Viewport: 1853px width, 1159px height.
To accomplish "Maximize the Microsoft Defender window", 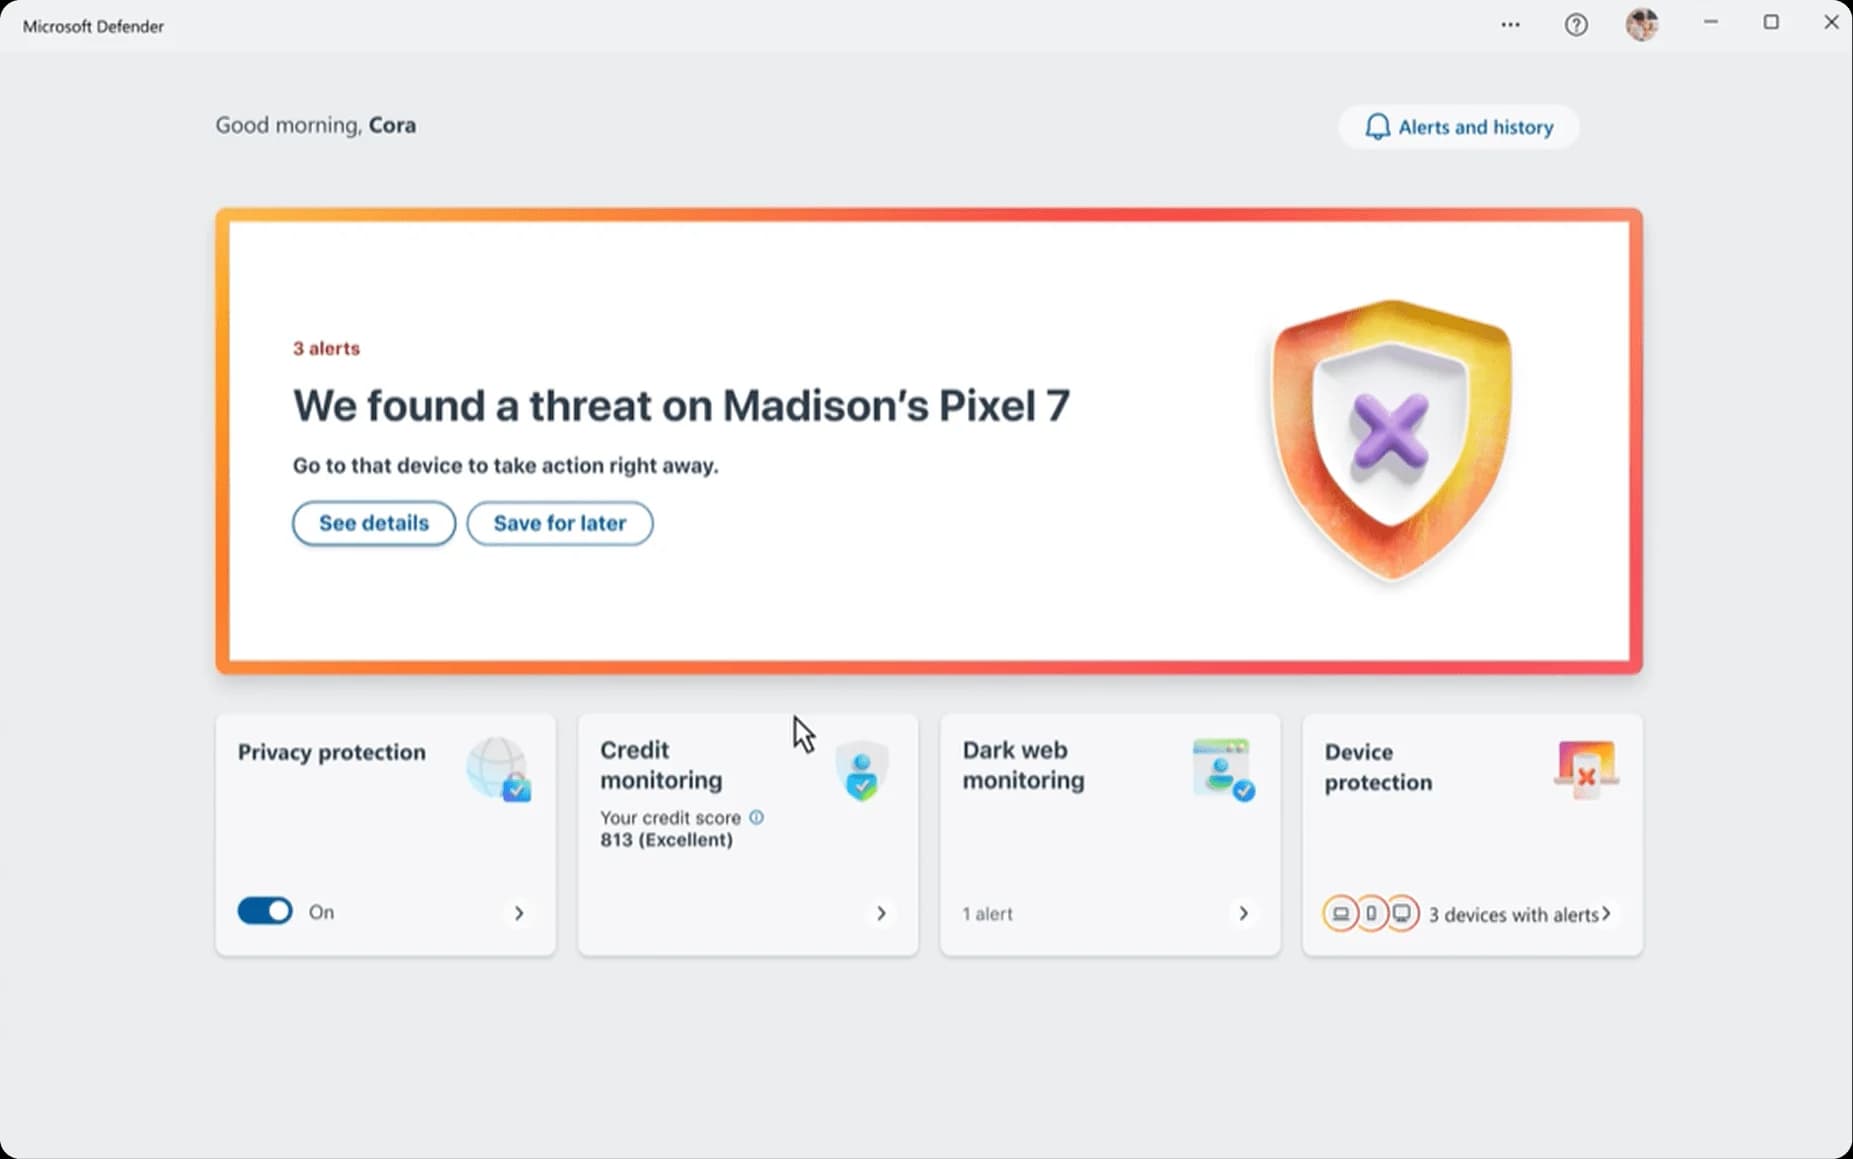I will [x=1771, y=22].
